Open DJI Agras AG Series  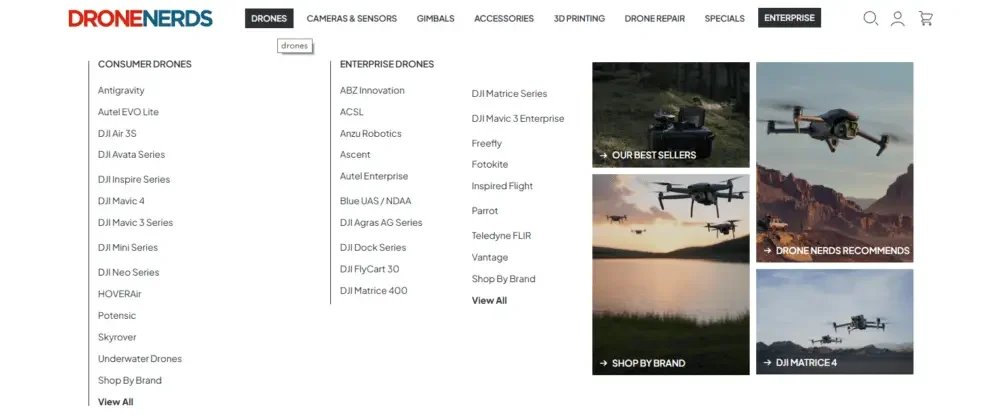click(381, 223)
